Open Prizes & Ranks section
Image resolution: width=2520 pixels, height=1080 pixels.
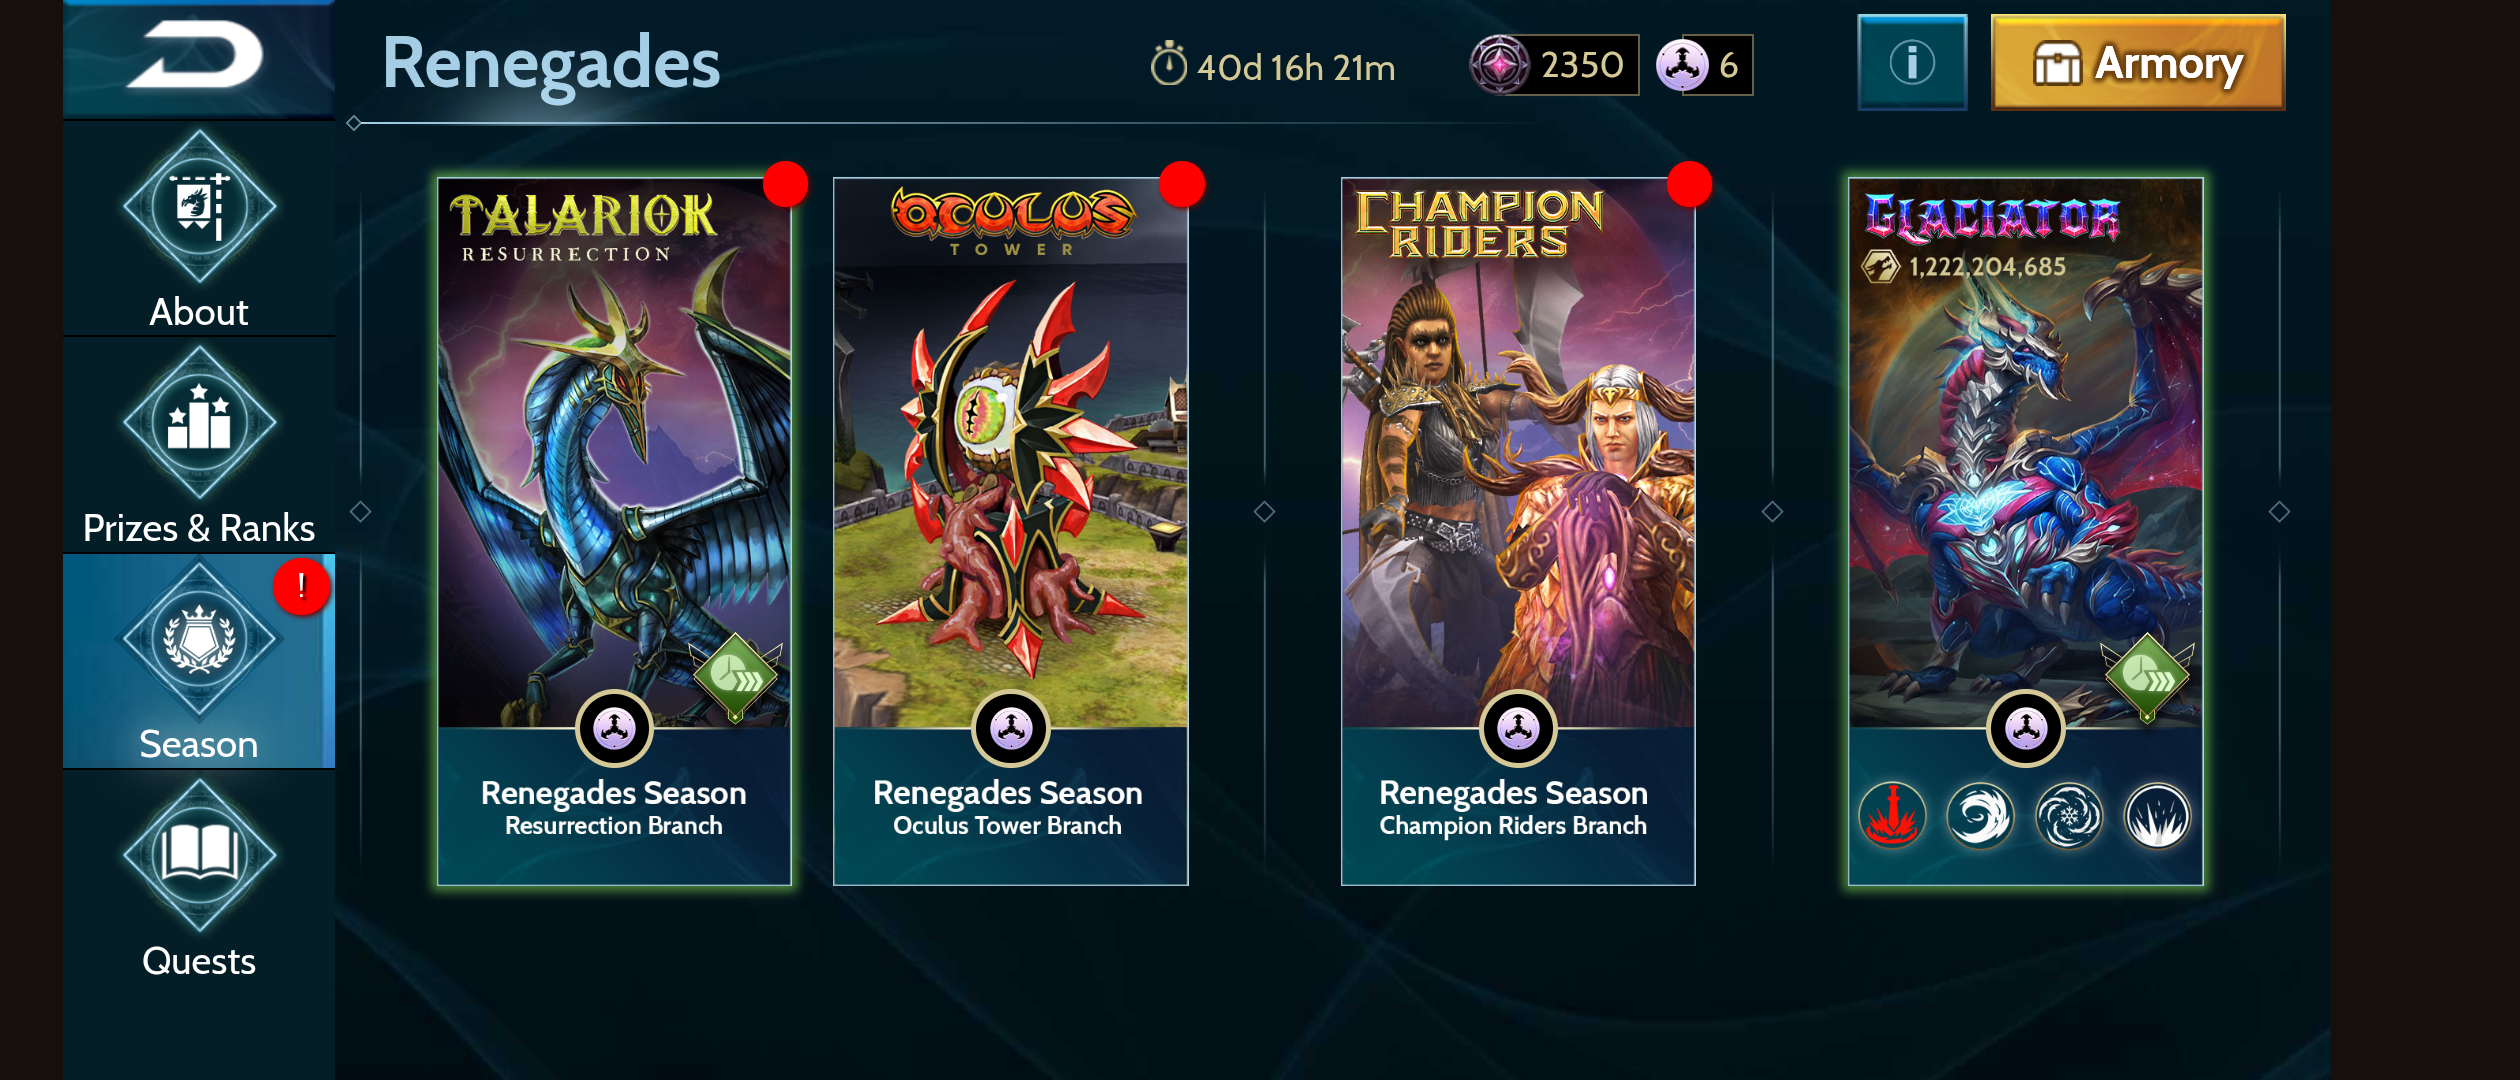pos(198,446)
